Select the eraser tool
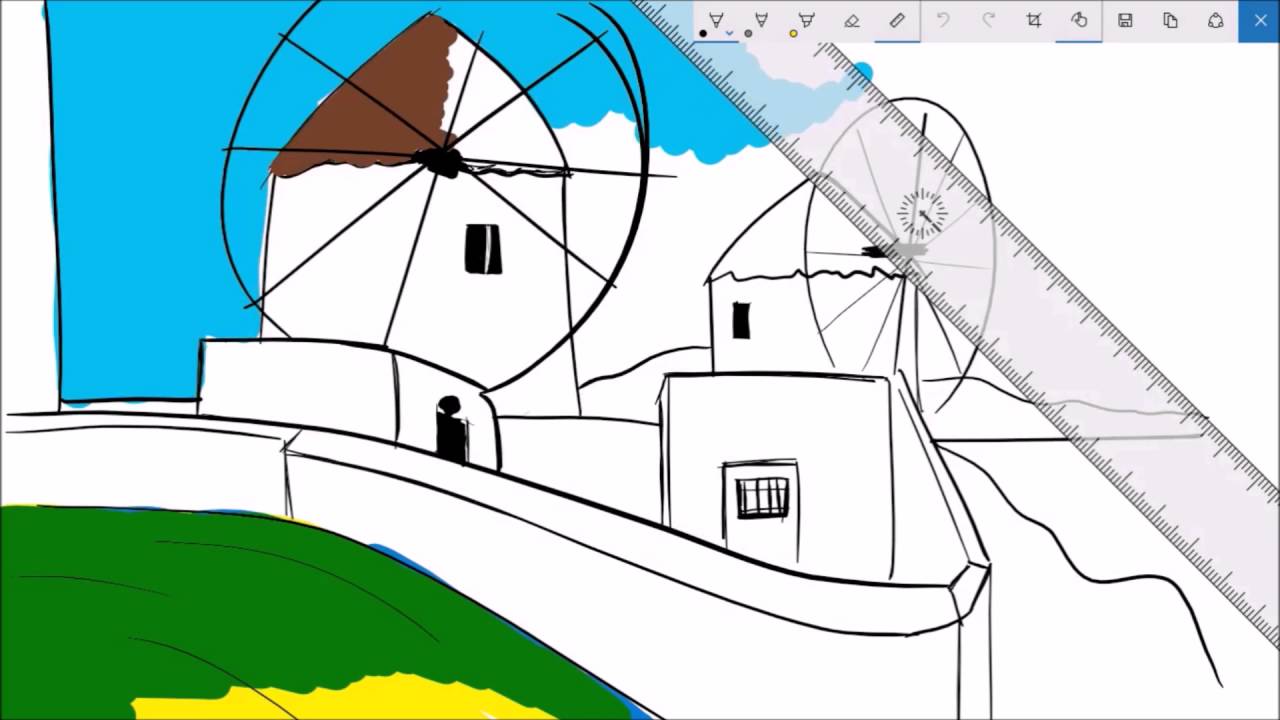This screenshot has height=720, width=1280. (851, 21)
